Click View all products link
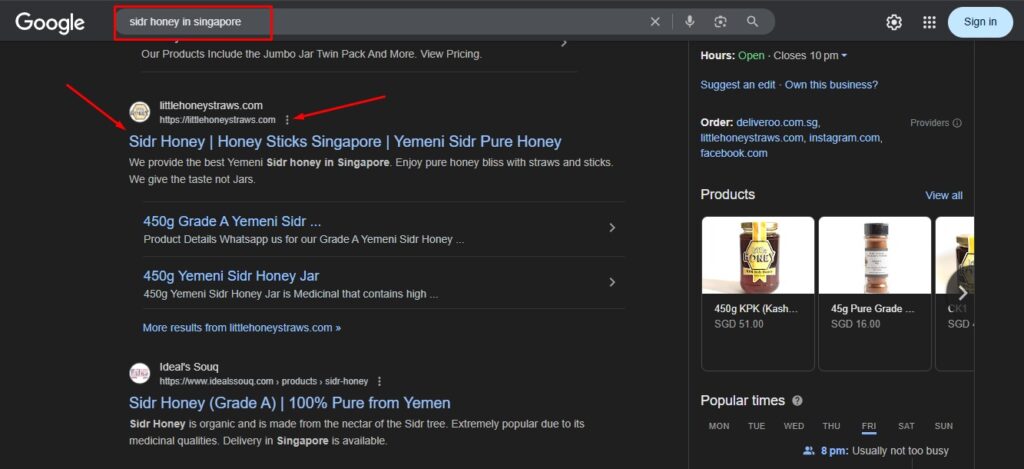Screen dimensions: 1024x469 (944, 195)
